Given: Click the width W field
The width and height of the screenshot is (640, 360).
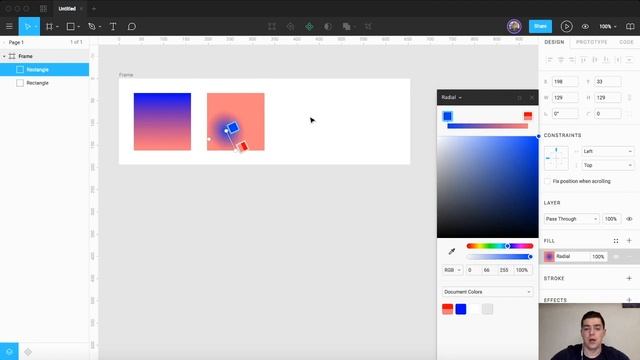Looking at the screenshot, I should pyautogui.click(x=565, y=98).
